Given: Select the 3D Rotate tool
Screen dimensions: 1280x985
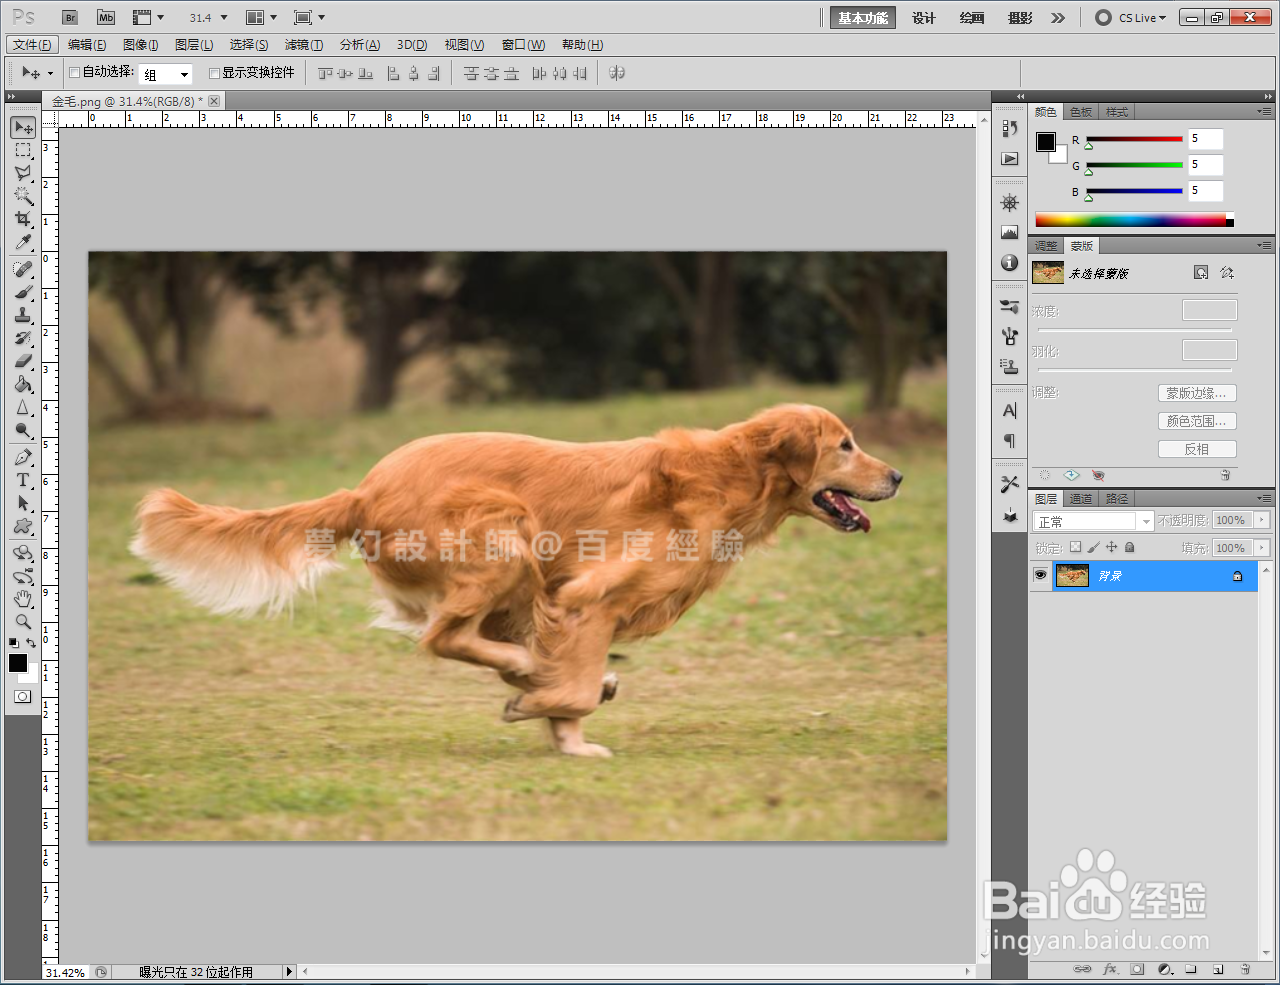Looking at the screenshot, I should pos(23,553).
